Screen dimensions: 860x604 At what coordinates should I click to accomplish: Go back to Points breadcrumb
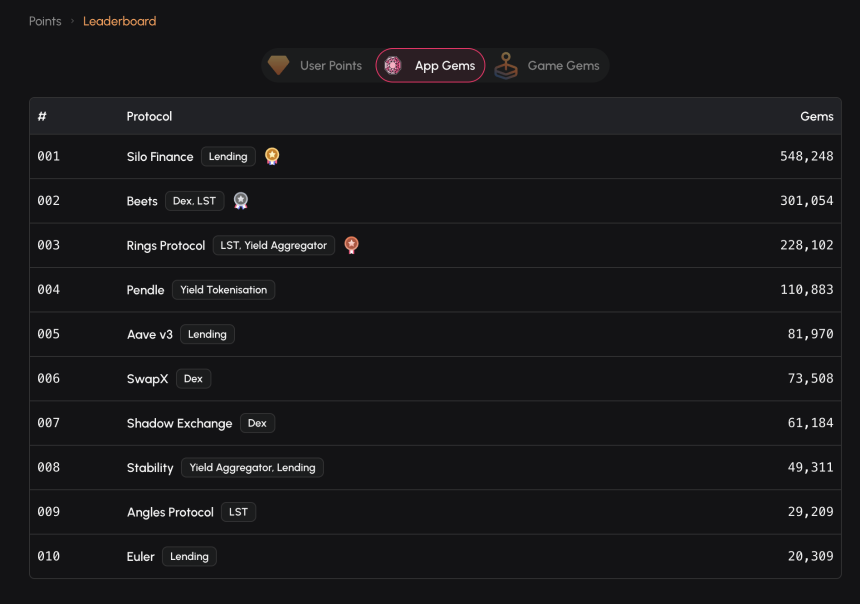click(45, 21)
